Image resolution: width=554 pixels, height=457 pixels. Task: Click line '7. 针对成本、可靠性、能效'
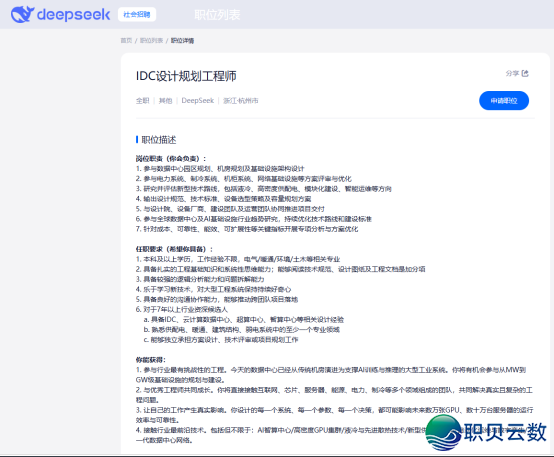click(247, 229)
